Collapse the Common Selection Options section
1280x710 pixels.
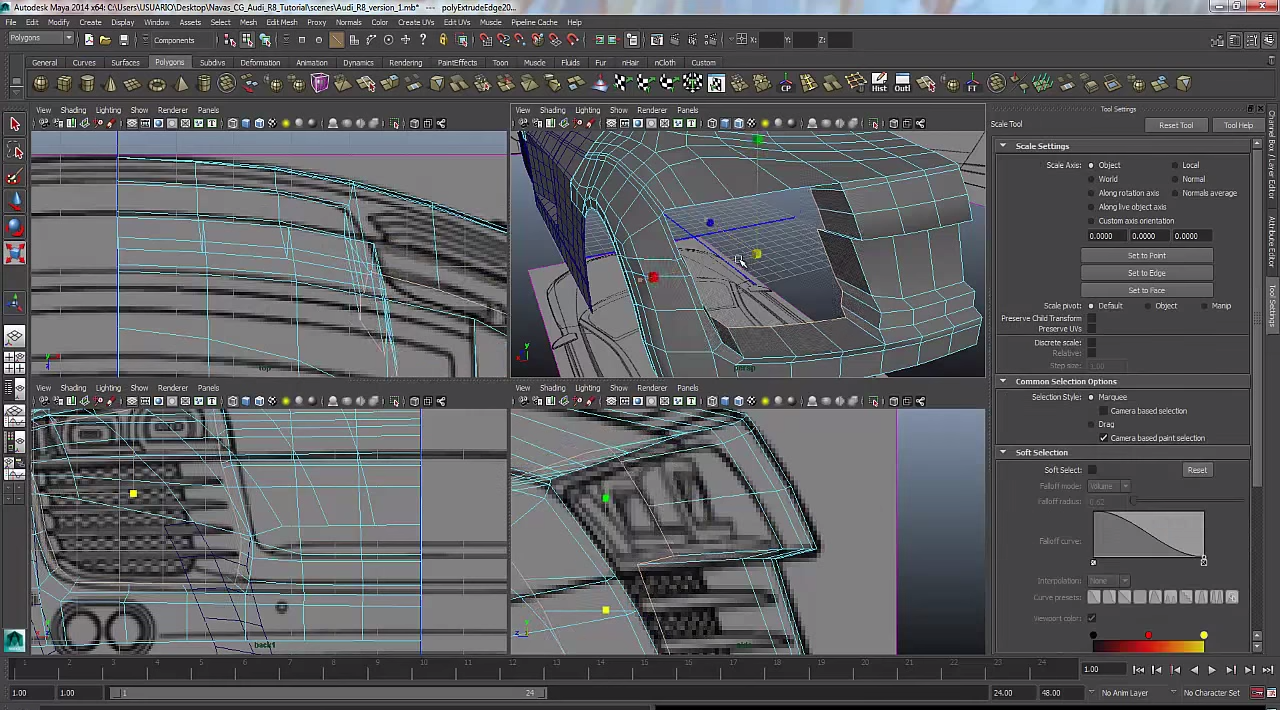[1003, 381]
